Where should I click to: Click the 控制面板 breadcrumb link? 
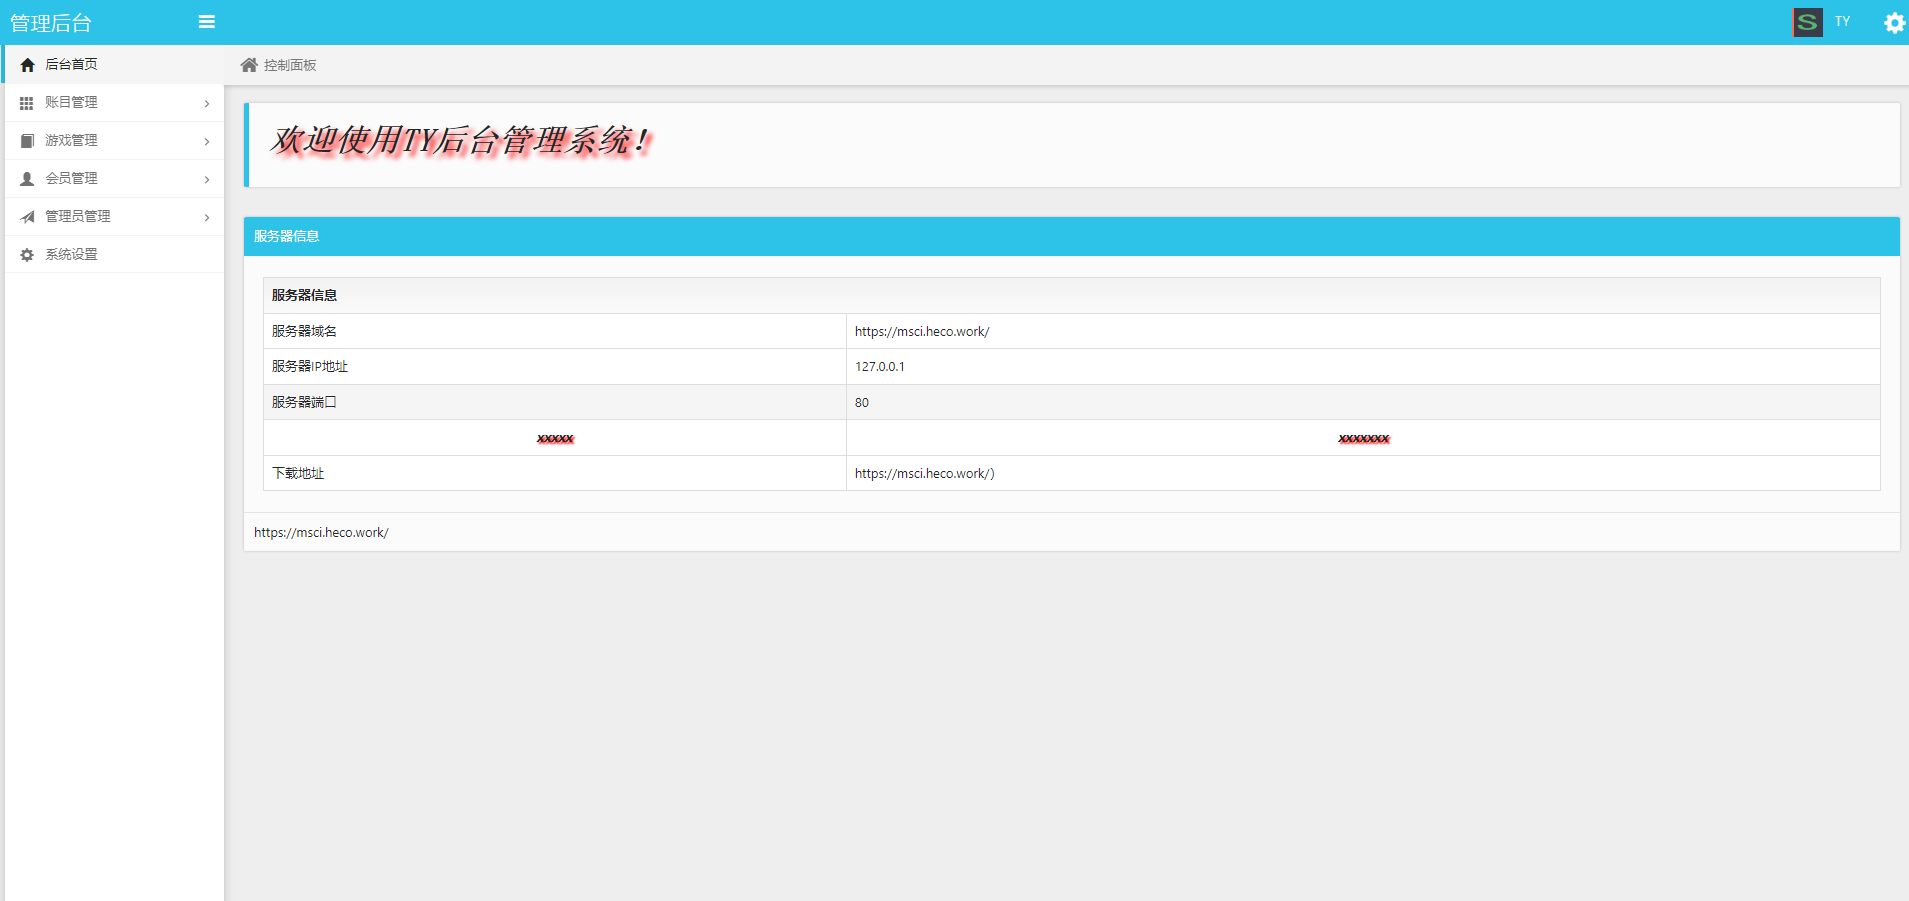(x=290, y=65)
